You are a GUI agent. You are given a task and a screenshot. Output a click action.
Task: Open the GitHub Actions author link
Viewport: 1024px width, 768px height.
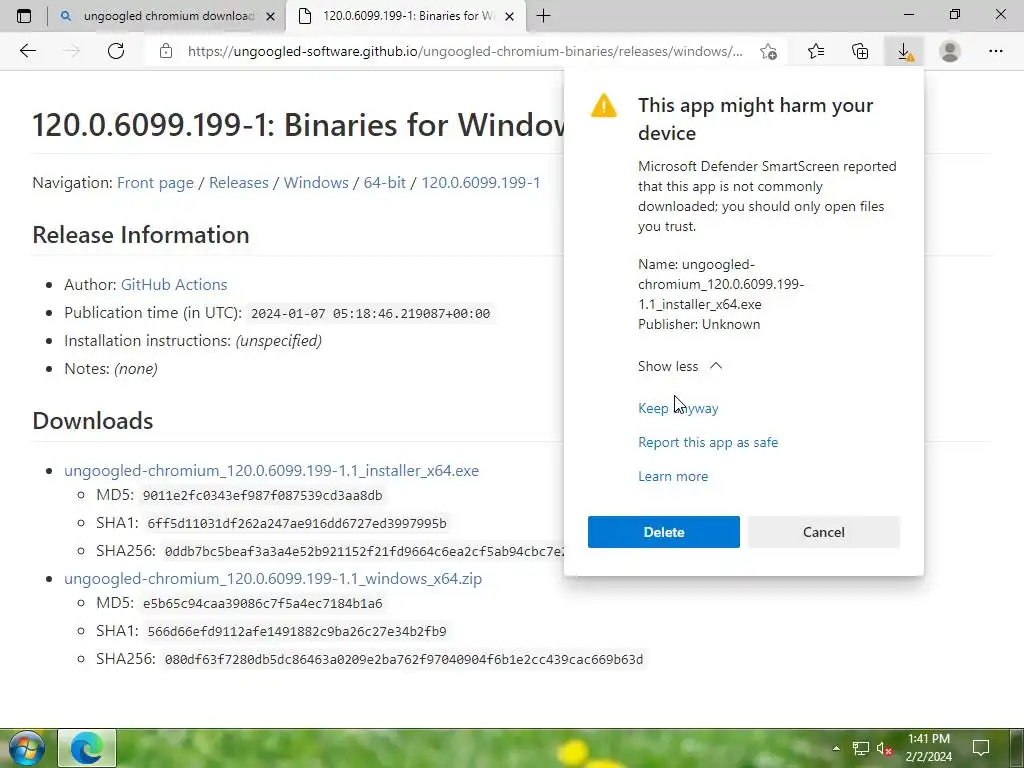(174, 285)
